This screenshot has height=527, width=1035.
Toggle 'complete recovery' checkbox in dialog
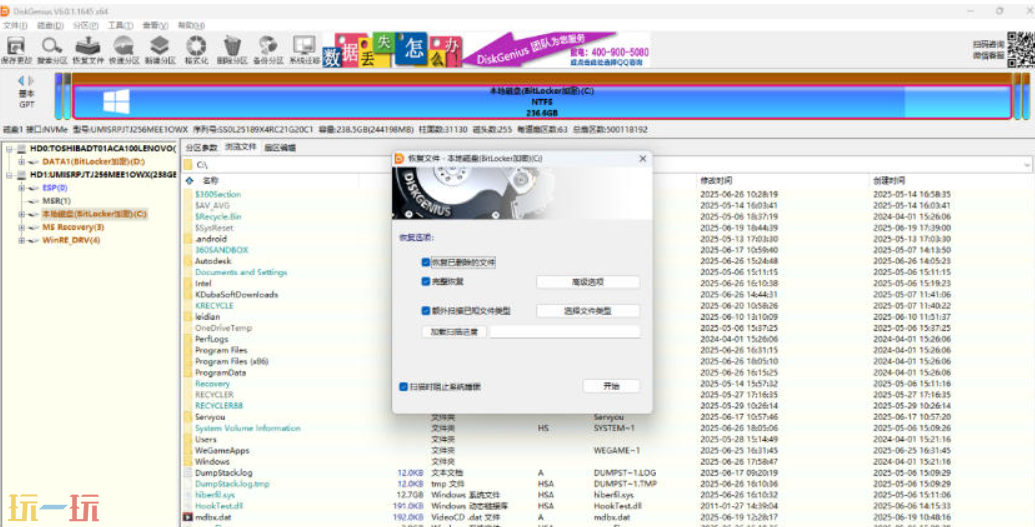pos(426,281)
